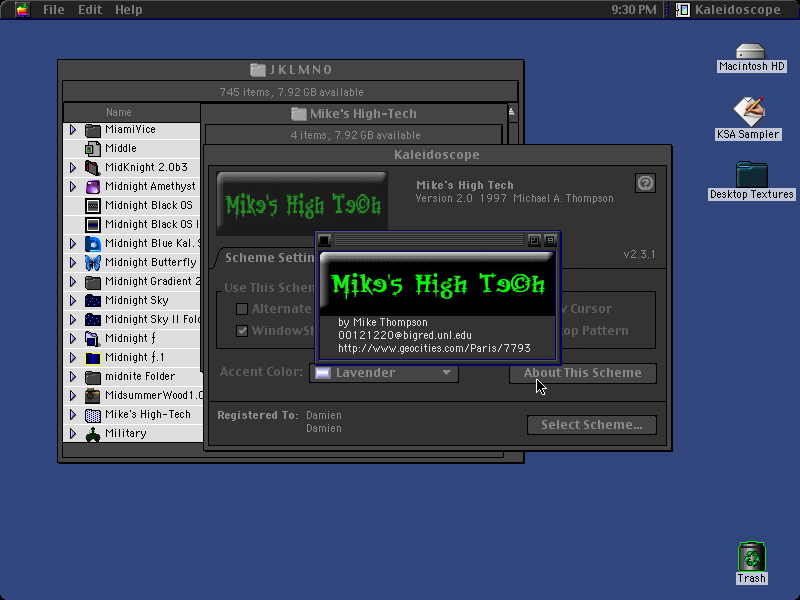This screenshot has width=800, height=600.
Task: Select the Middle file name text
Action: pyautogui.click(x=120, y=148)
